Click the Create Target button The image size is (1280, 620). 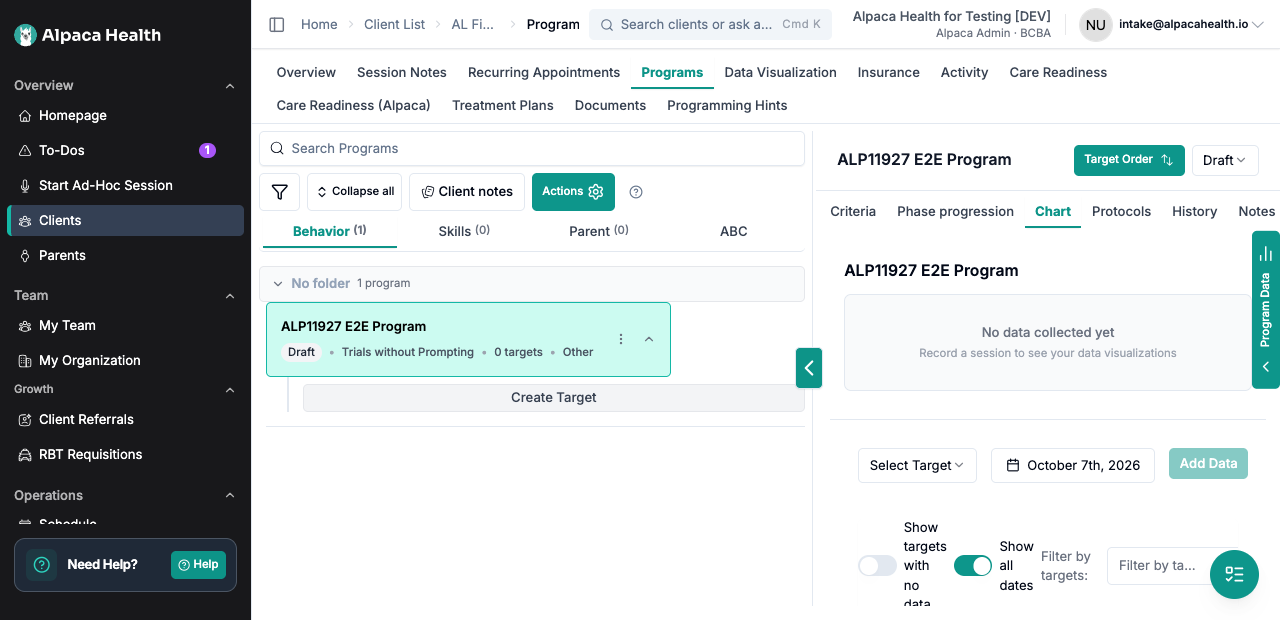(554, 397)
